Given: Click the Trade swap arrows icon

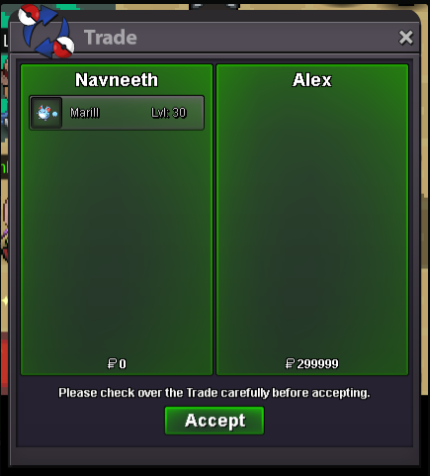Looking at the screenshot, I should click(46, 31).
